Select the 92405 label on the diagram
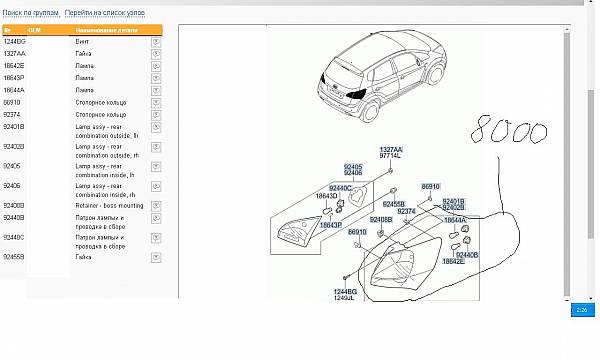Image resolution: width=600 pixels, height=360 pixels. (x=353, y=167)
